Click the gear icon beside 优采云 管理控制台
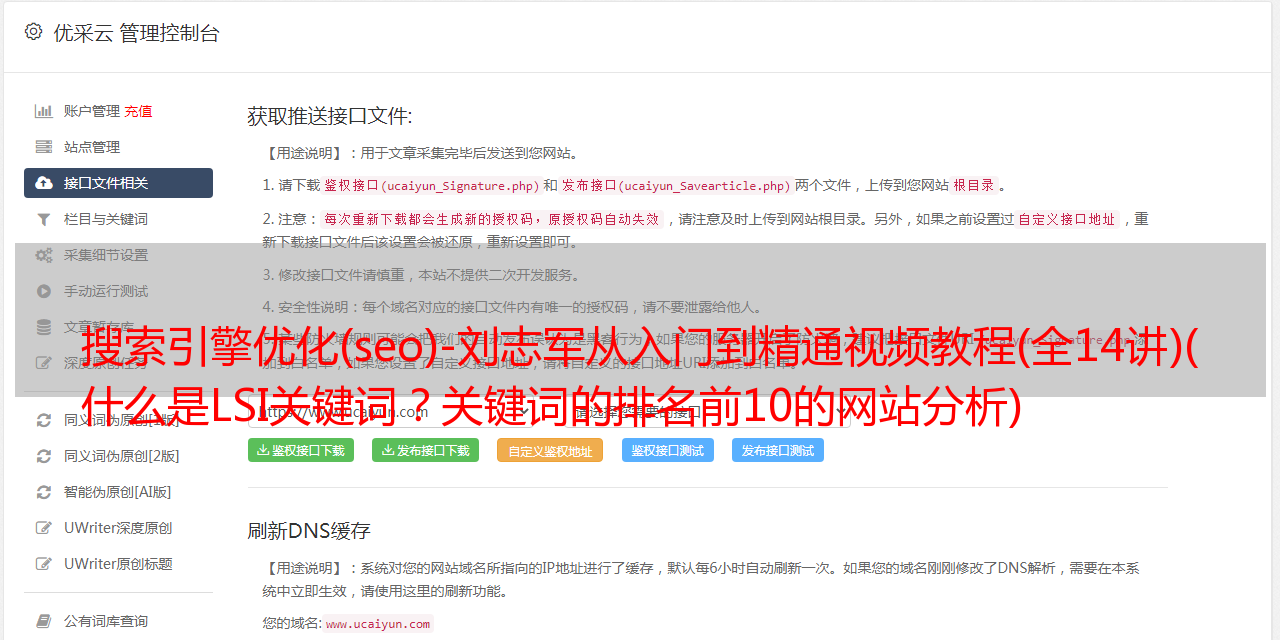The image size is (1280, 640). [34, 32]
